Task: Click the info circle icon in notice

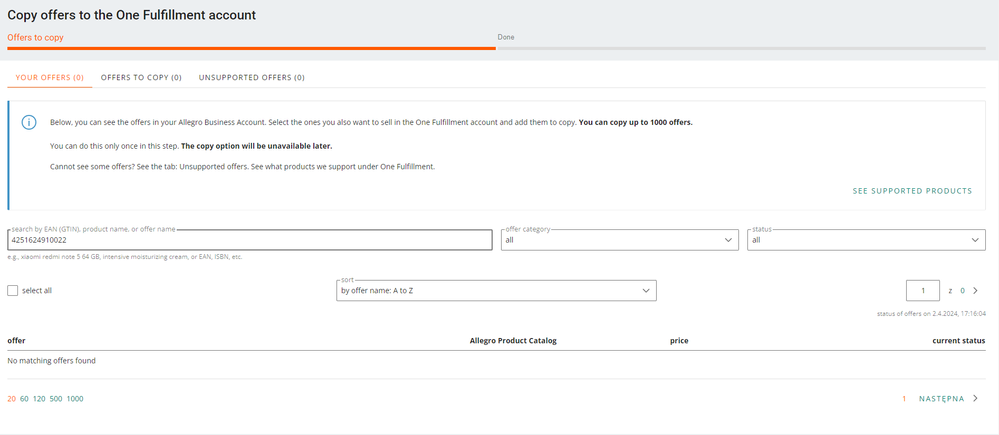Action: pyautogui.click(x=29, y=122)
